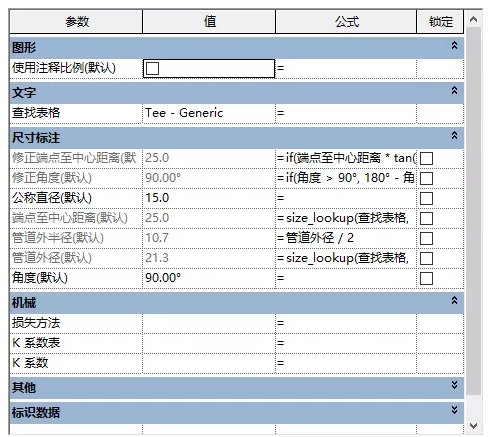Click the scrollbar down arrow
This screenshot has height=437, width=495.
tap(473, 426)
